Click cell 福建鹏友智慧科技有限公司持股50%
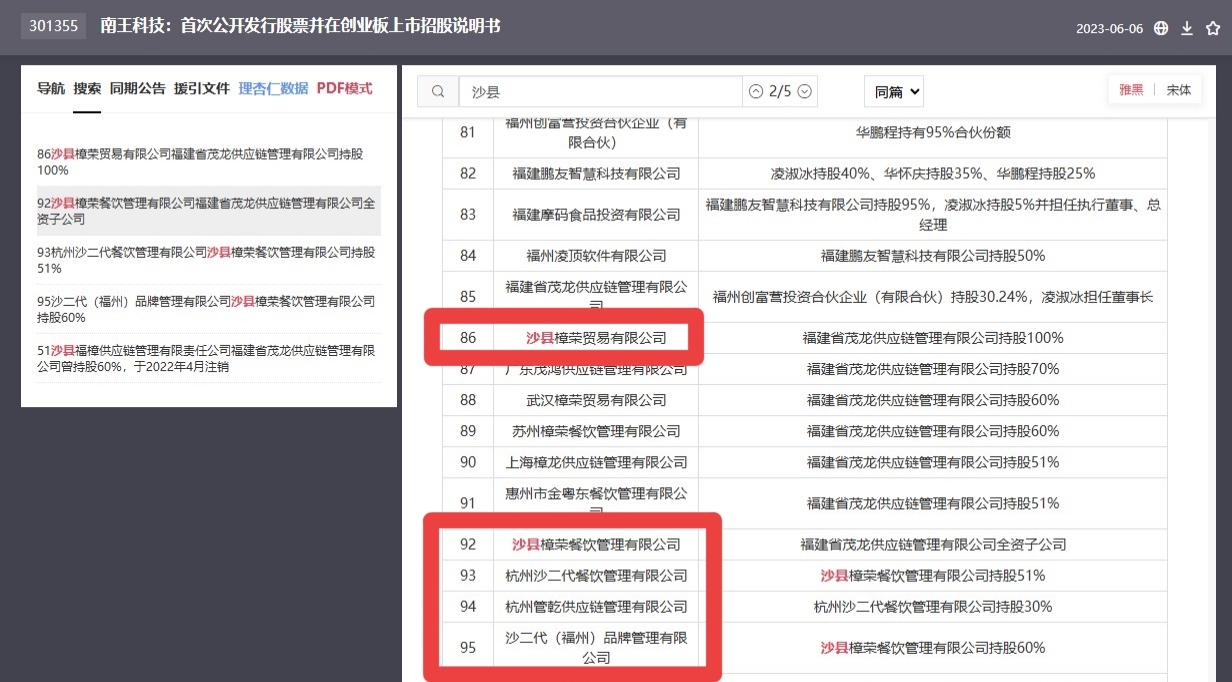The image size is (1232, 682). pyautogui.click(x=933, y=255)
